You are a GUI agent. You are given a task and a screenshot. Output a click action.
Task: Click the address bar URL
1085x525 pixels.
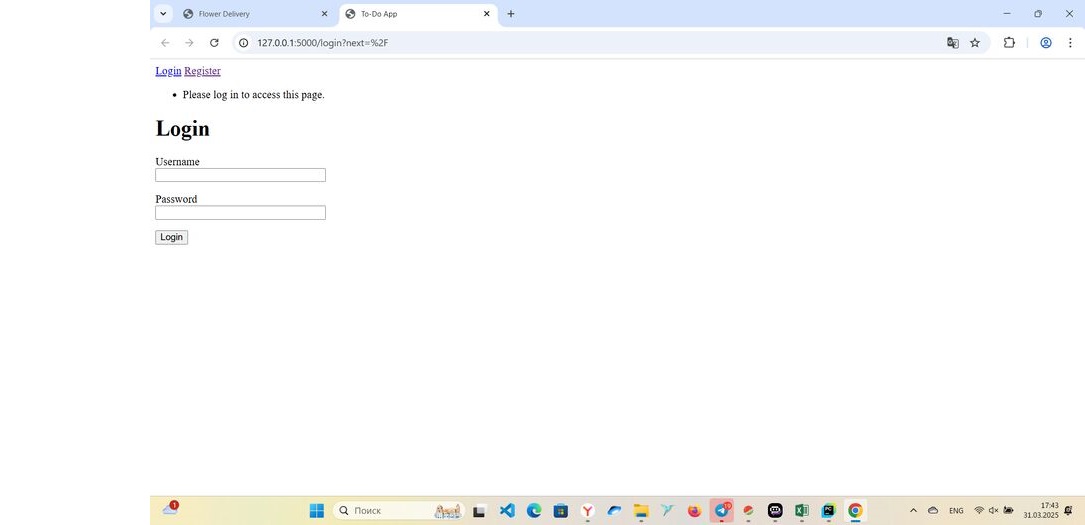coord(322,43)
